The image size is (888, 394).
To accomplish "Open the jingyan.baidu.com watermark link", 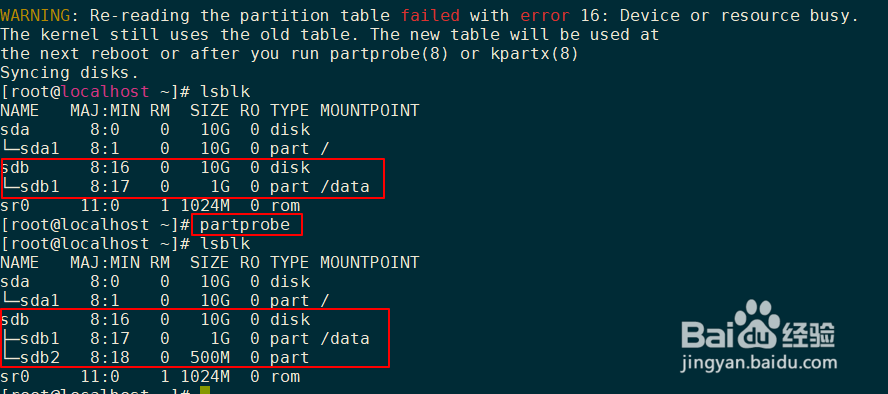I will tap(758, 362).
